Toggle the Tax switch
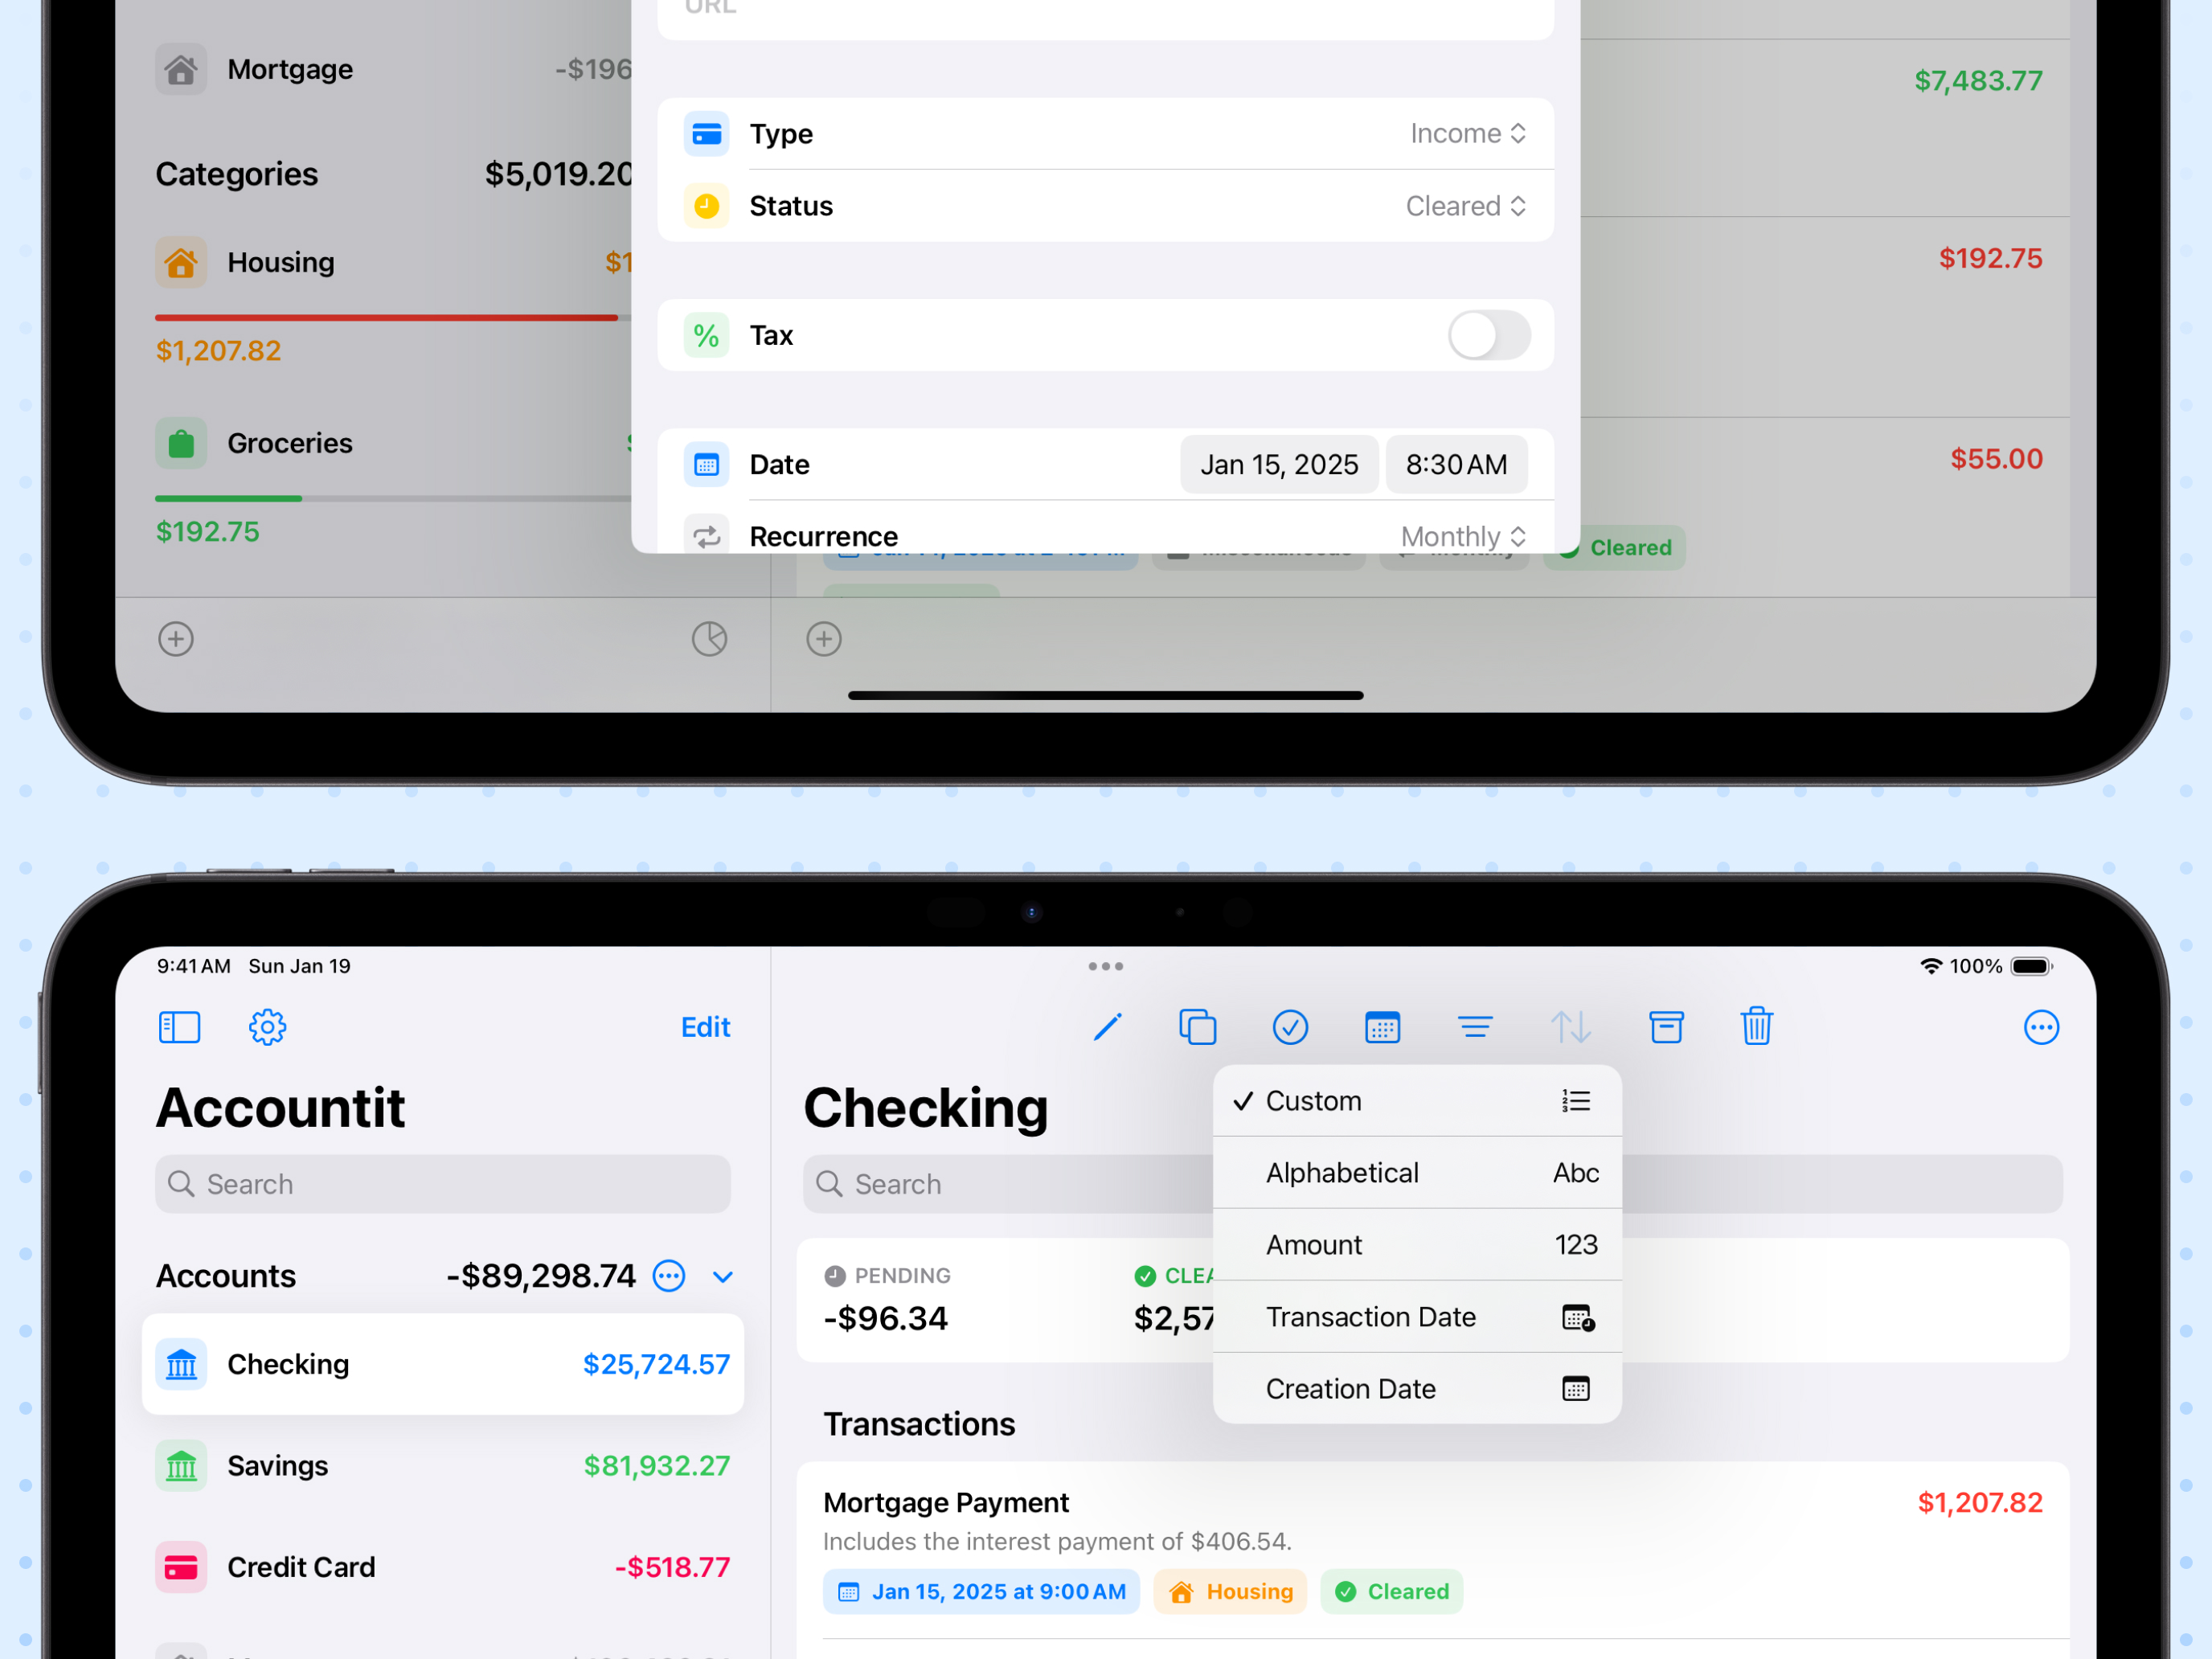The width and height of the screenshot is (2212, 1659). (x=1489, y=335)
